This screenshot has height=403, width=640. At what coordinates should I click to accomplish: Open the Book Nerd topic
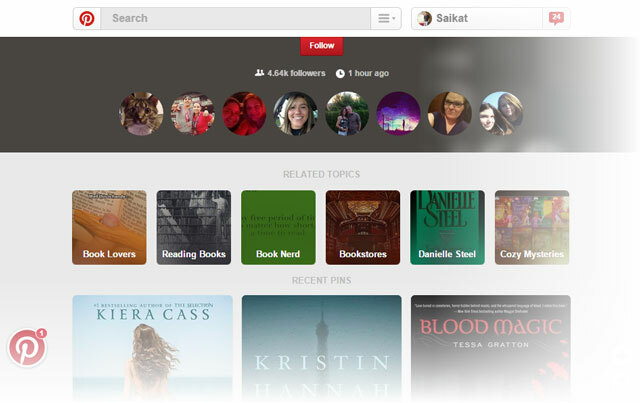278,227
